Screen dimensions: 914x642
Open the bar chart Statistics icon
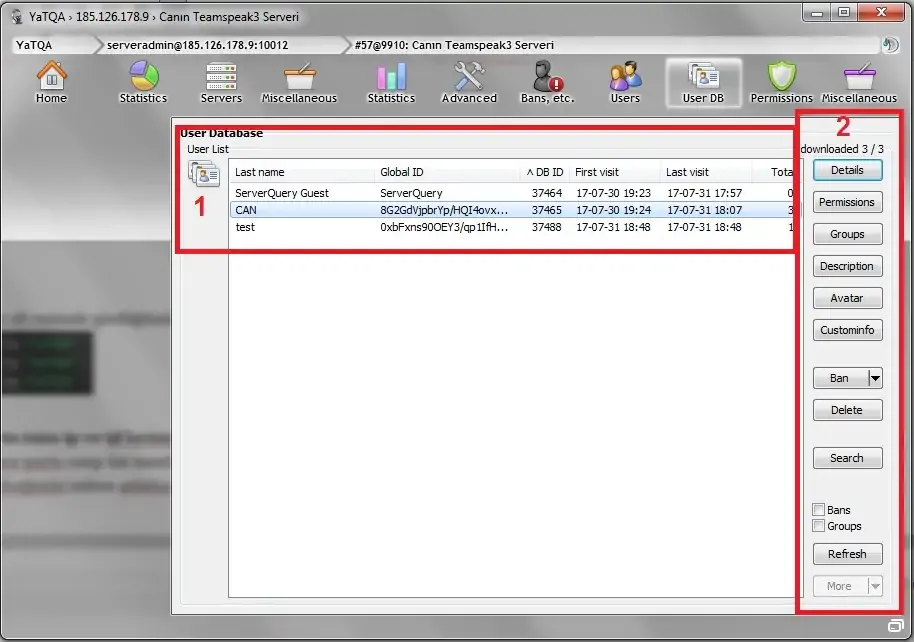[391, 82]
